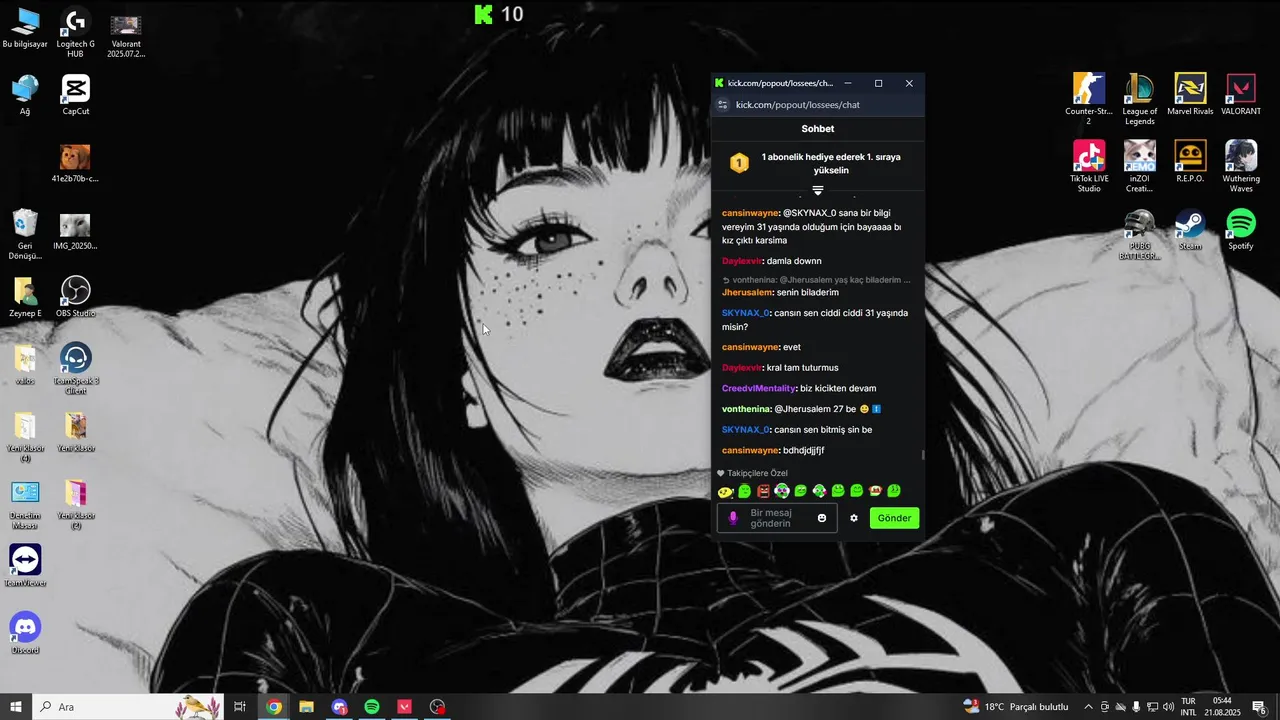
Task: Click username cansinwayne in first message
Action: 750,213
